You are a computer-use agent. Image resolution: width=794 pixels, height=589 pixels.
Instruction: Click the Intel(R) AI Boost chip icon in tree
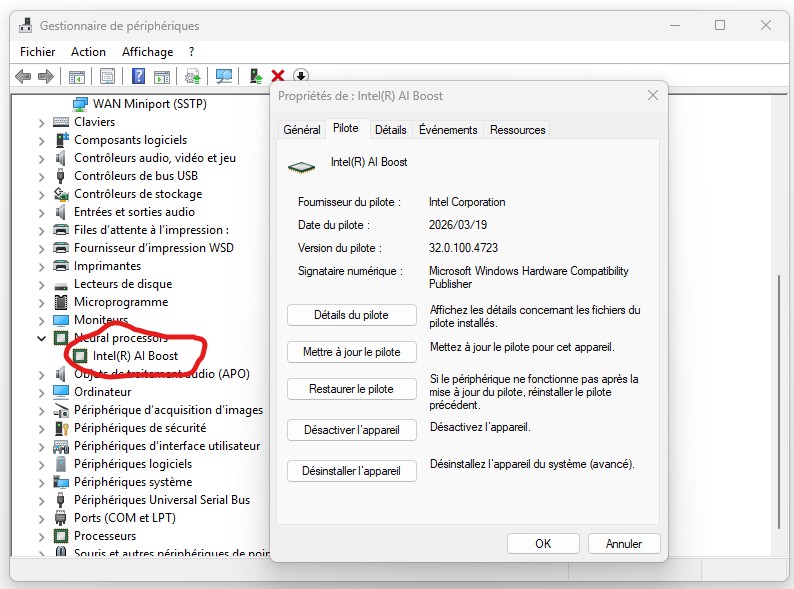pyautogui.click(x=80, y=356)
